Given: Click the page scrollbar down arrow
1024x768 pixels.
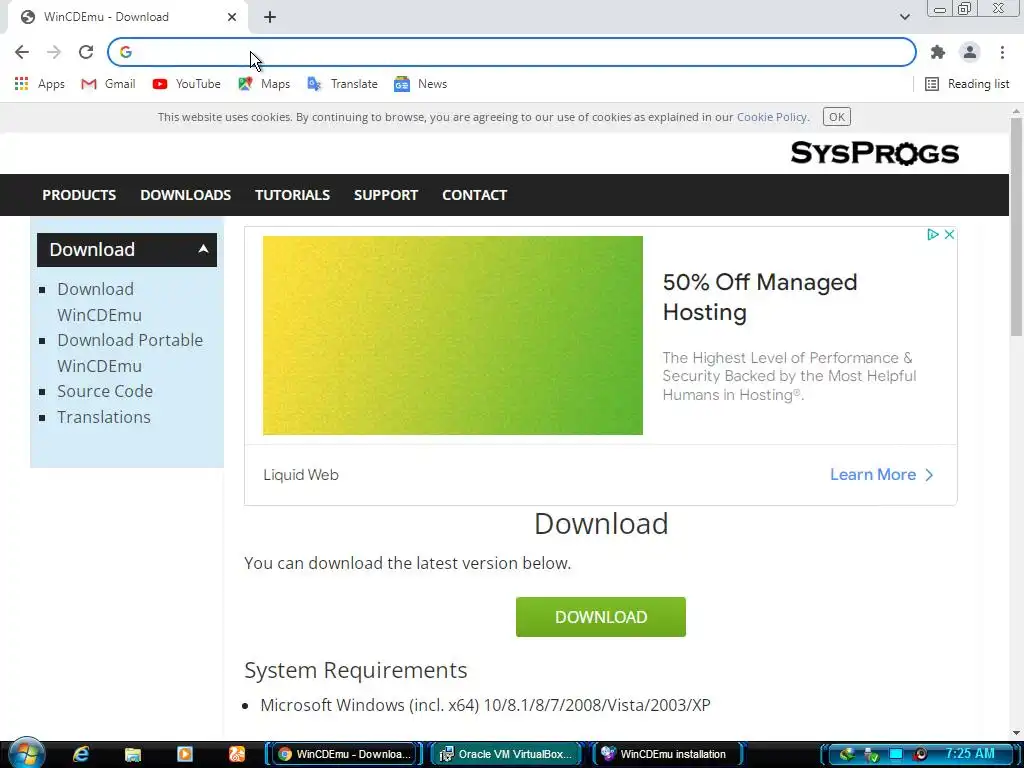Looking at the screenshot, I should click(1016, 733).
